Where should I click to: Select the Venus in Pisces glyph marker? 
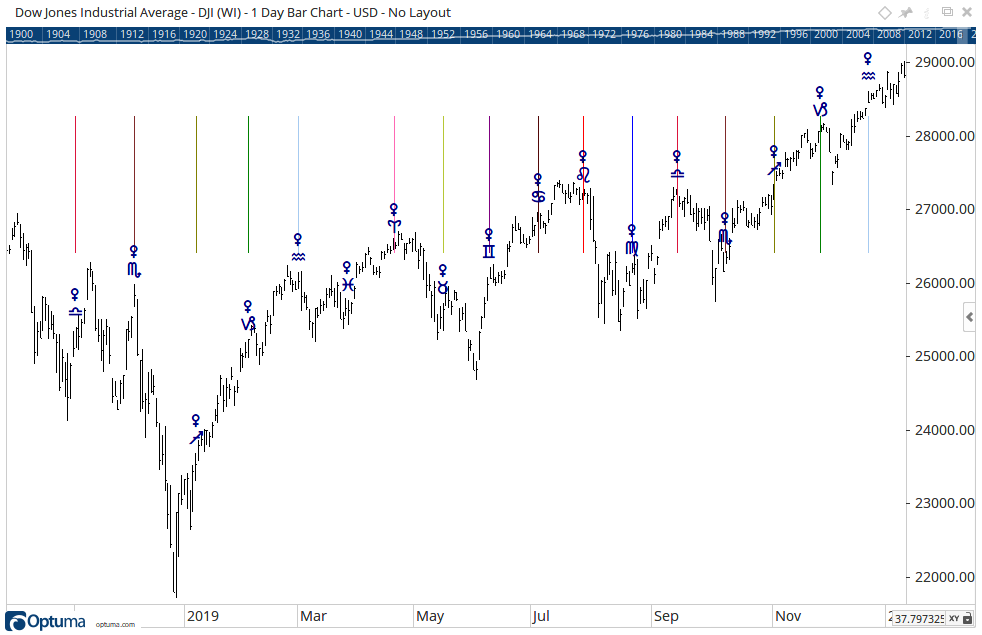point(348,276)
